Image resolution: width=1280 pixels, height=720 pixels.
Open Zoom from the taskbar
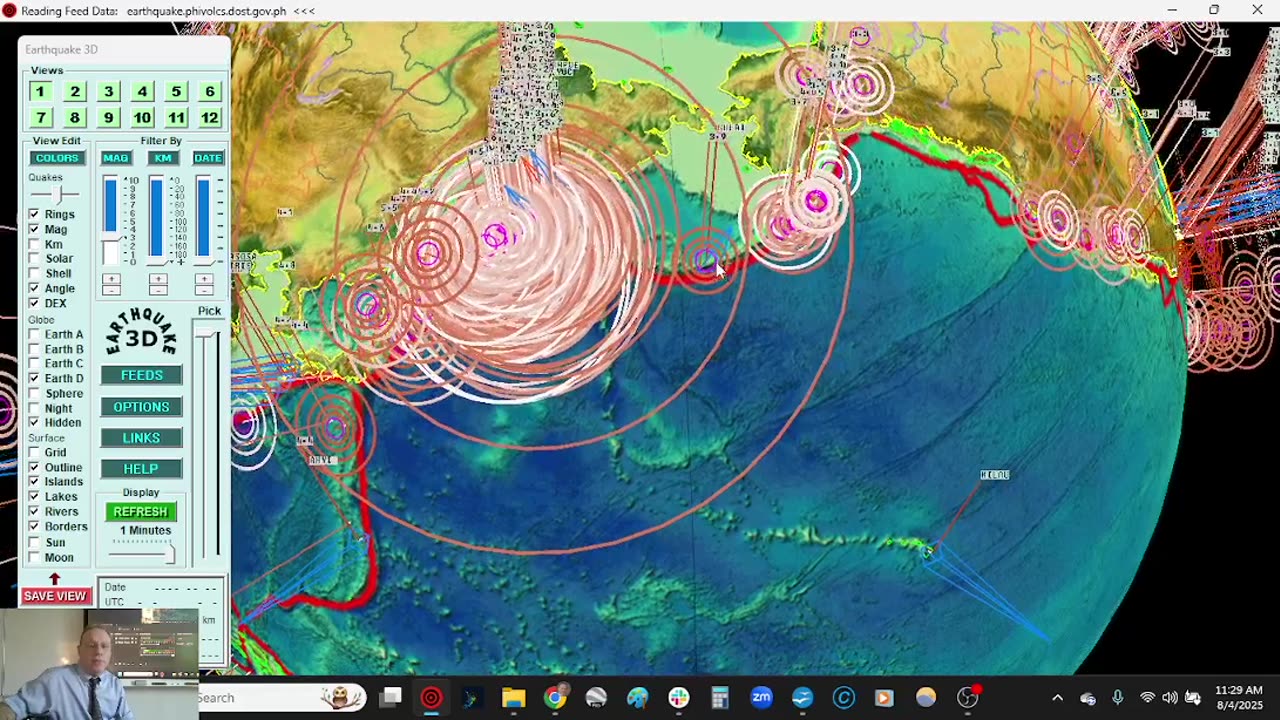(761, 697)
